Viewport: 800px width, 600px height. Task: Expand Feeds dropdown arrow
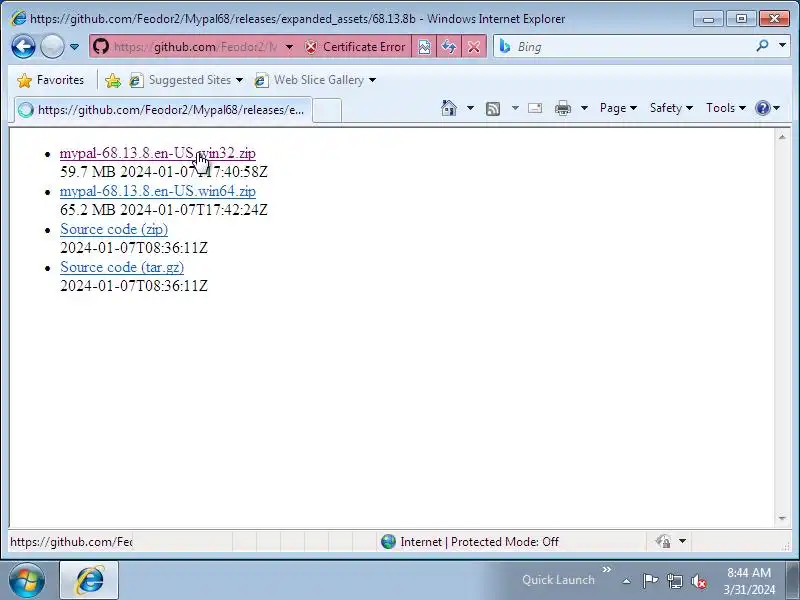515,108
